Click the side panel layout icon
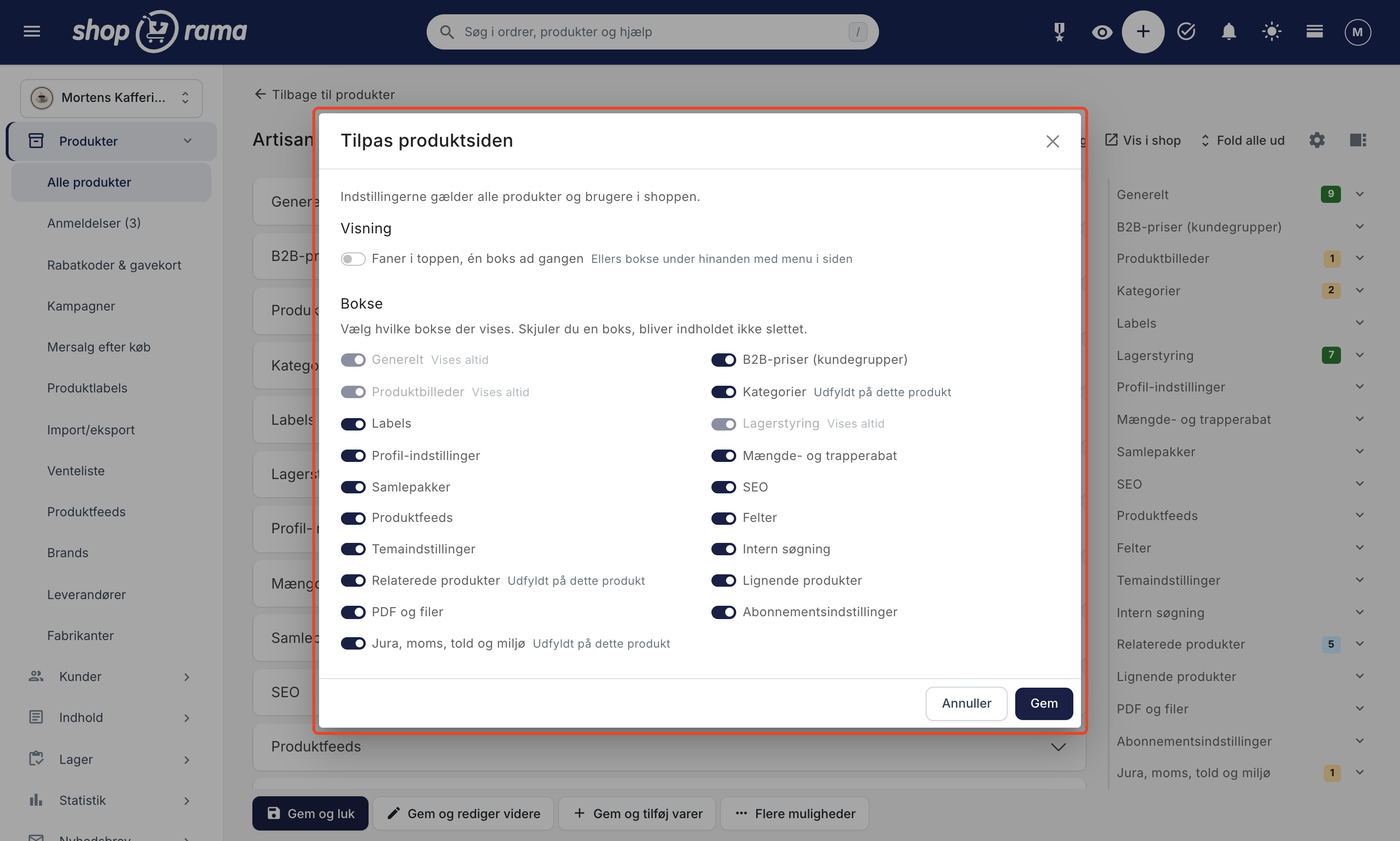This screenshot has width=1400, height=841. (1358, 140)
